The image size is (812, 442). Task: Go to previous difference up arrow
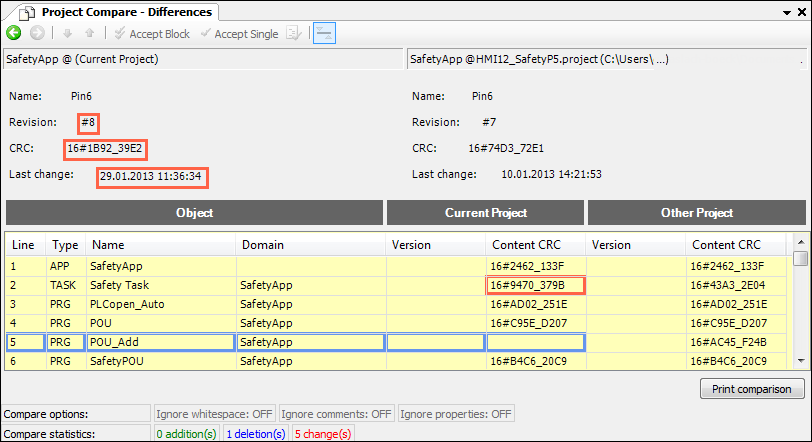click(89, 33)
